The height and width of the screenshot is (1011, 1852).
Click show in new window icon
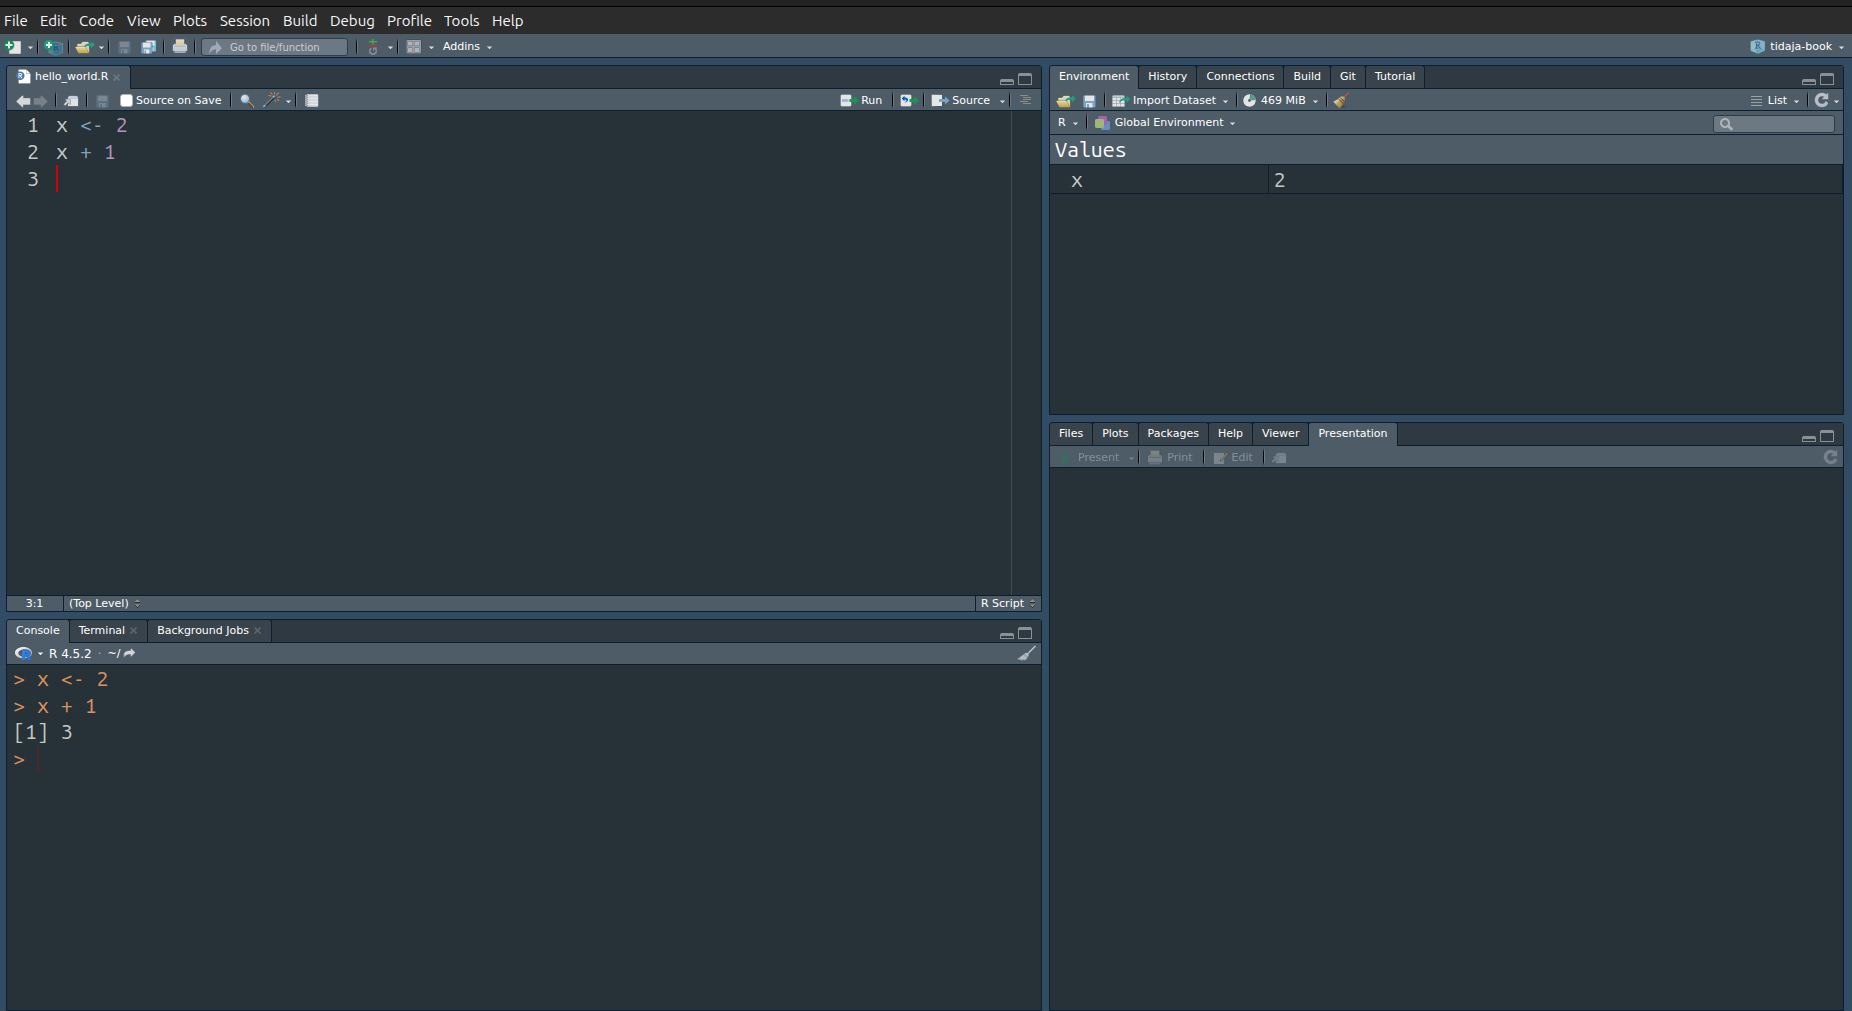click(71, 101)
